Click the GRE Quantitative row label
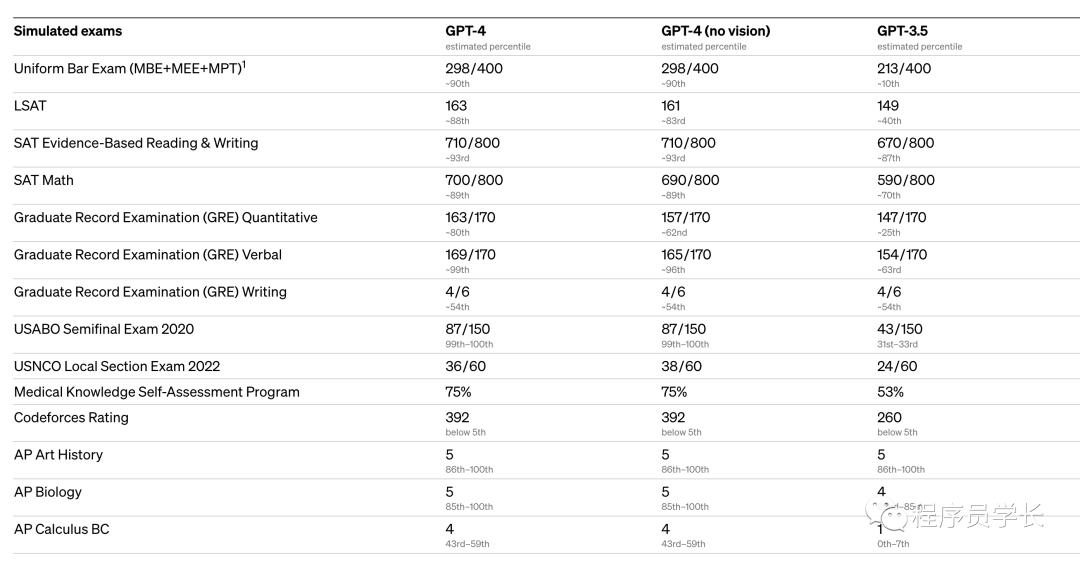The width and height of the screenshot is (1080, 563). click(166, 217)
